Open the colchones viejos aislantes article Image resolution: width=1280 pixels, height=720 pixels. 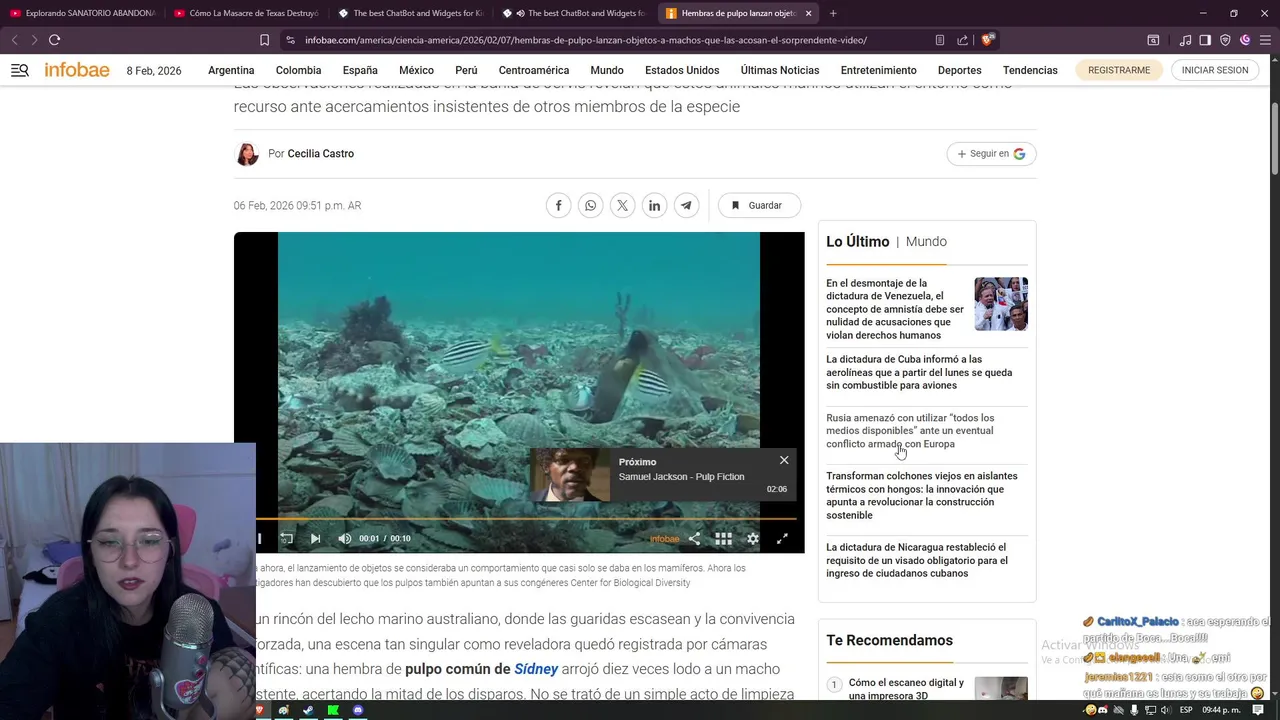(x=921, y=495)
